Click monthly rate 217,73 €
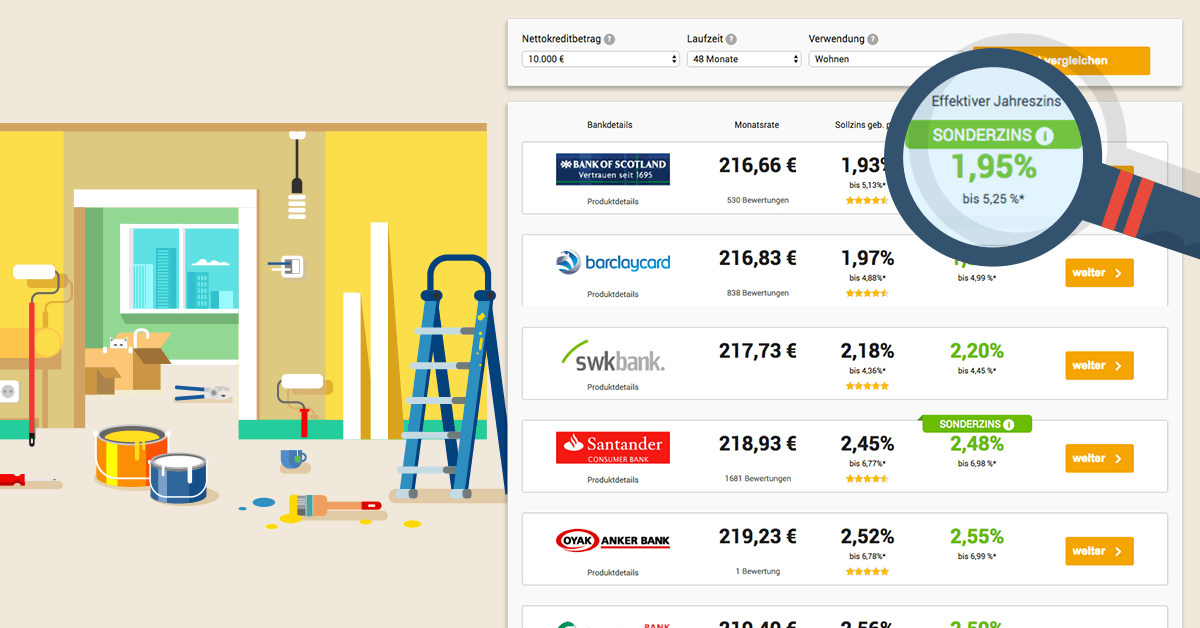Image resolution: width=1200 pixels, height=628 pixels. point(758,351)
